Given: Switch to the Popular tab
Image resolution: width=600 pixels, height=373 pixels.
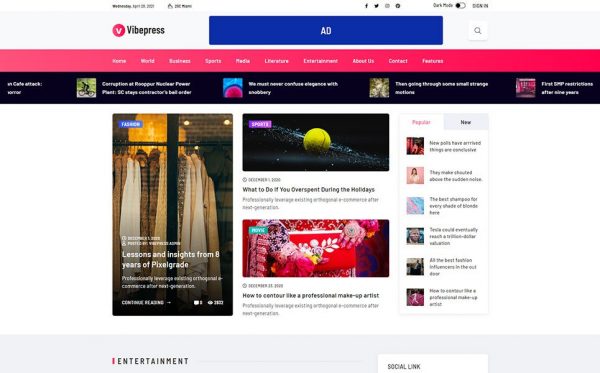Looking at the screenshot, I should click(x=421, y=122).
